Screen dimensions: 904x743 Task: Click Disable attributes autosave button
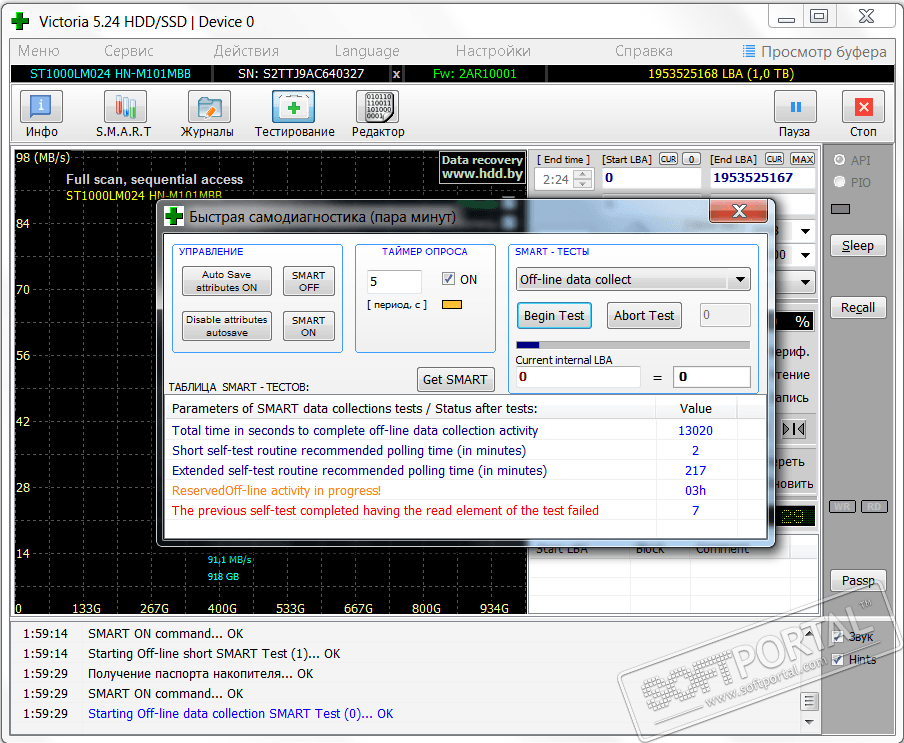227,326
